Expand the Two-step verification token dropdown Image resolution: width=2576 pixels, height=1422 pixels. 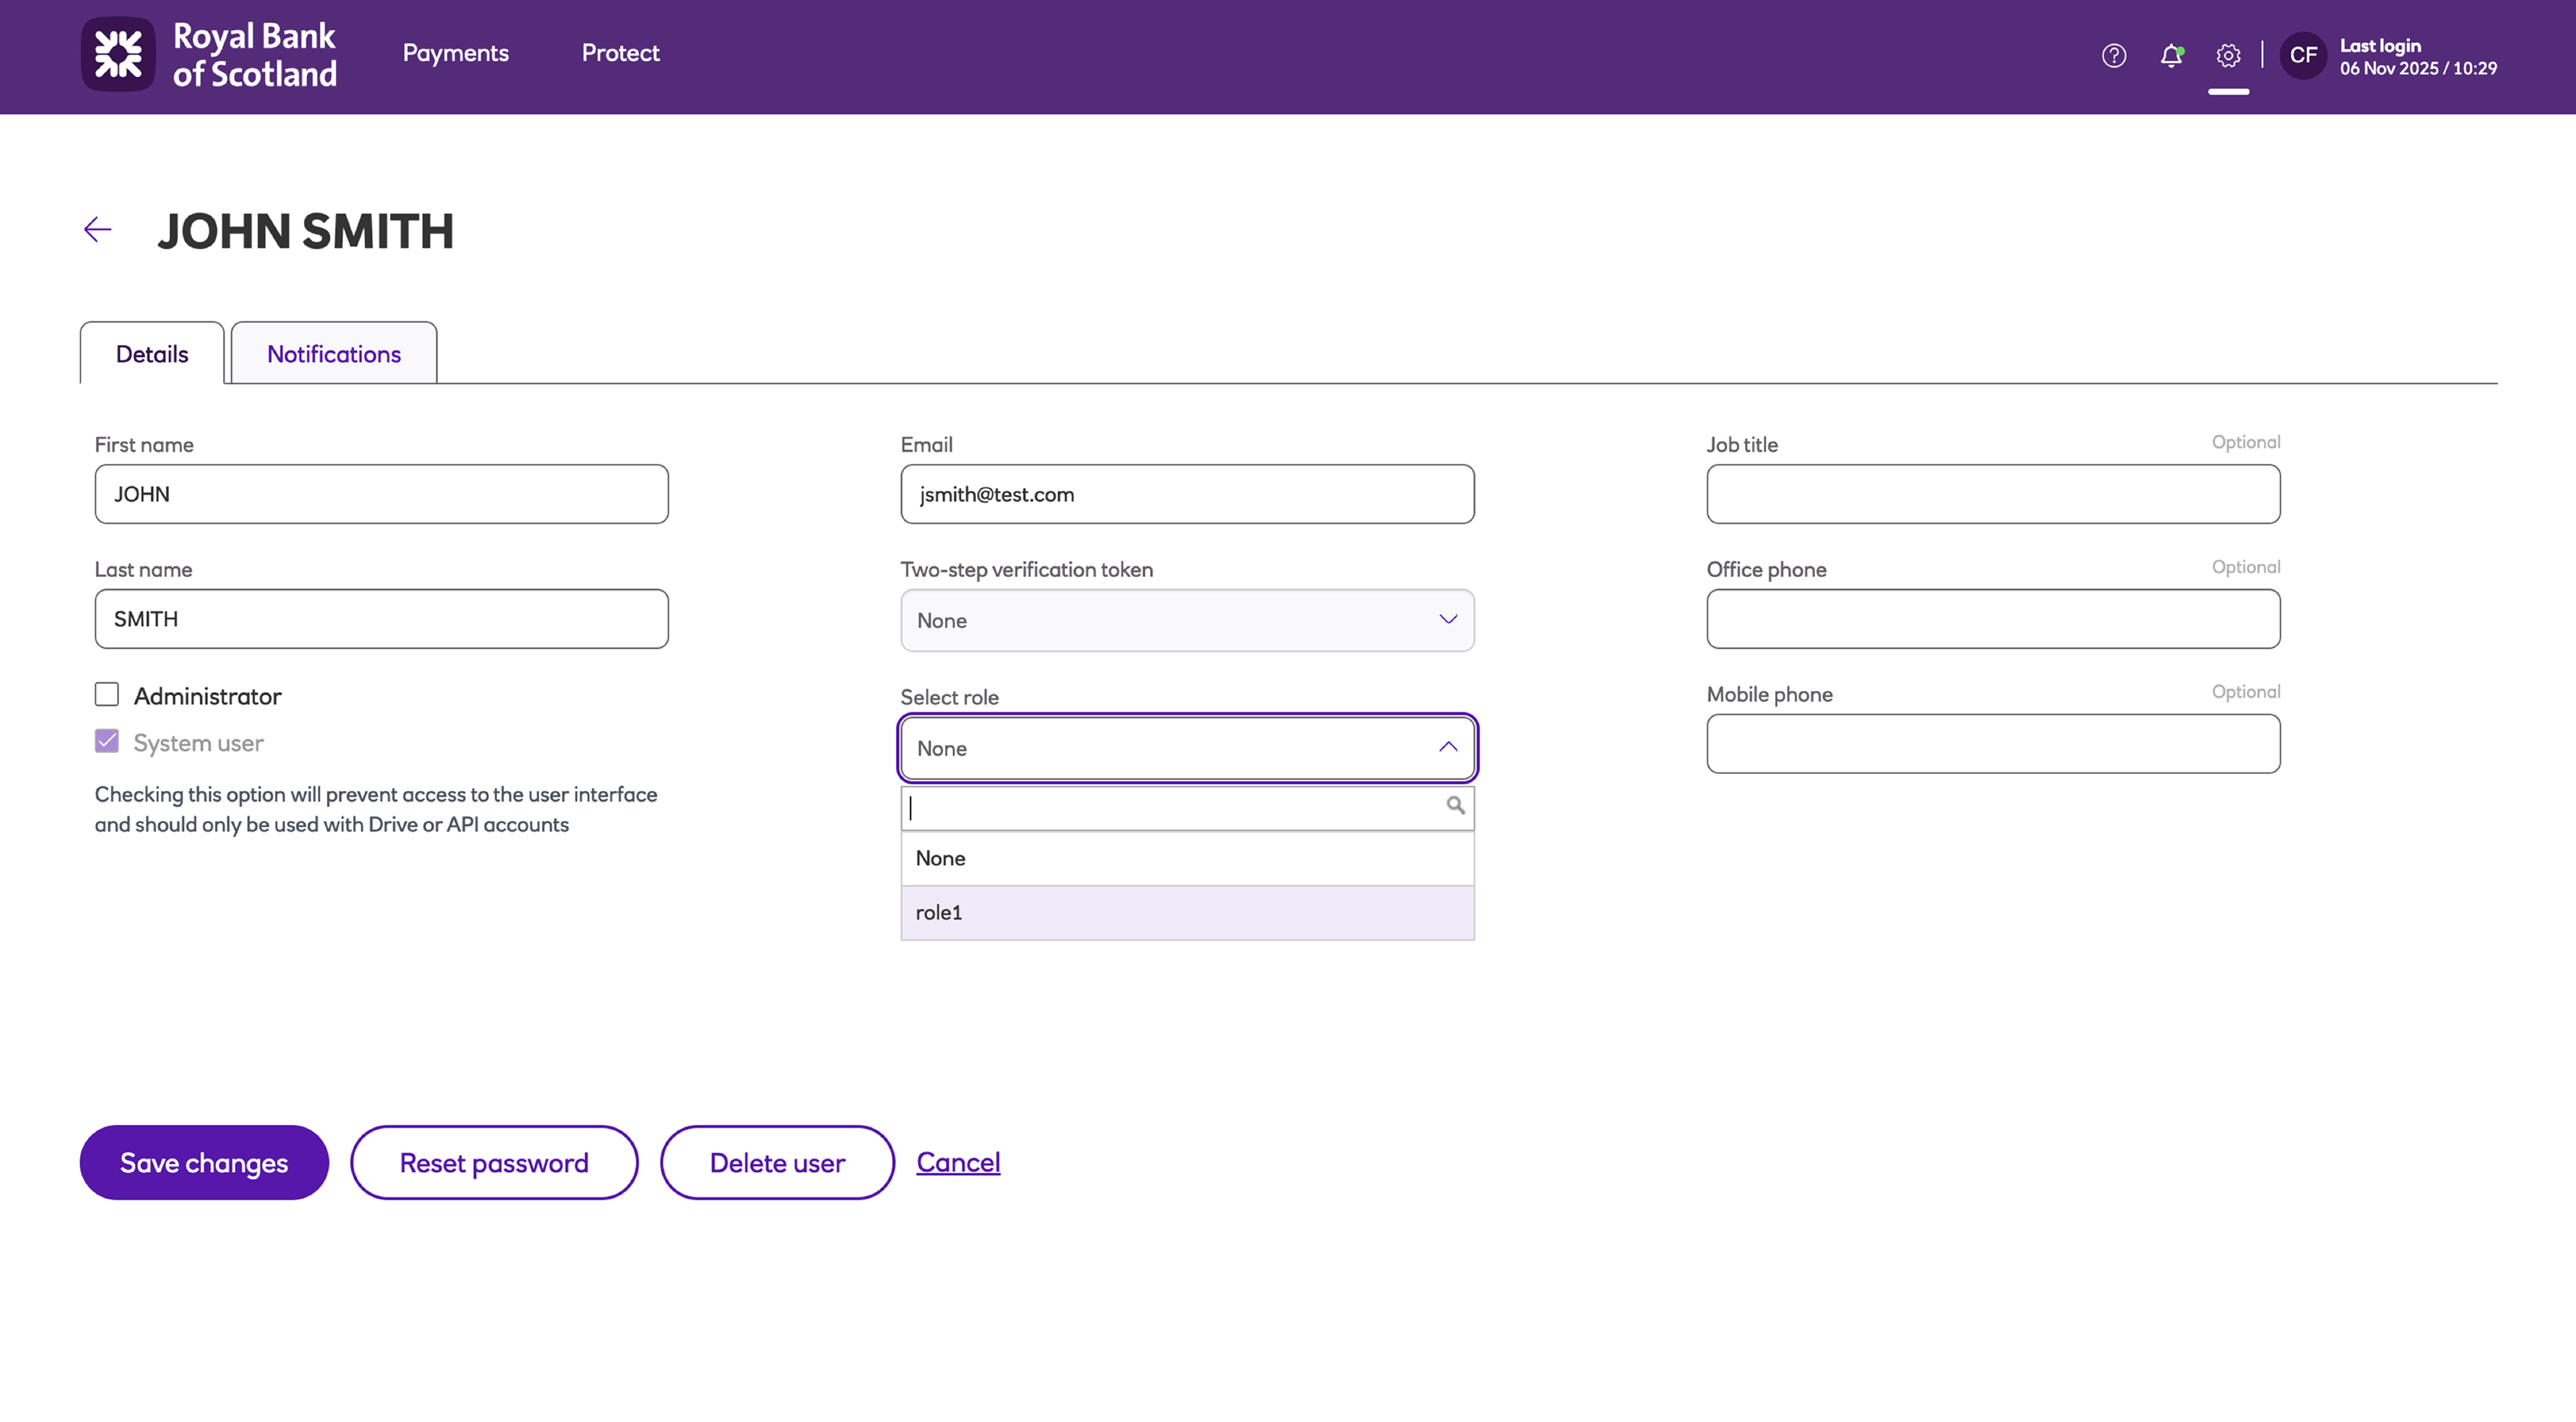(x=1186, y=620)
